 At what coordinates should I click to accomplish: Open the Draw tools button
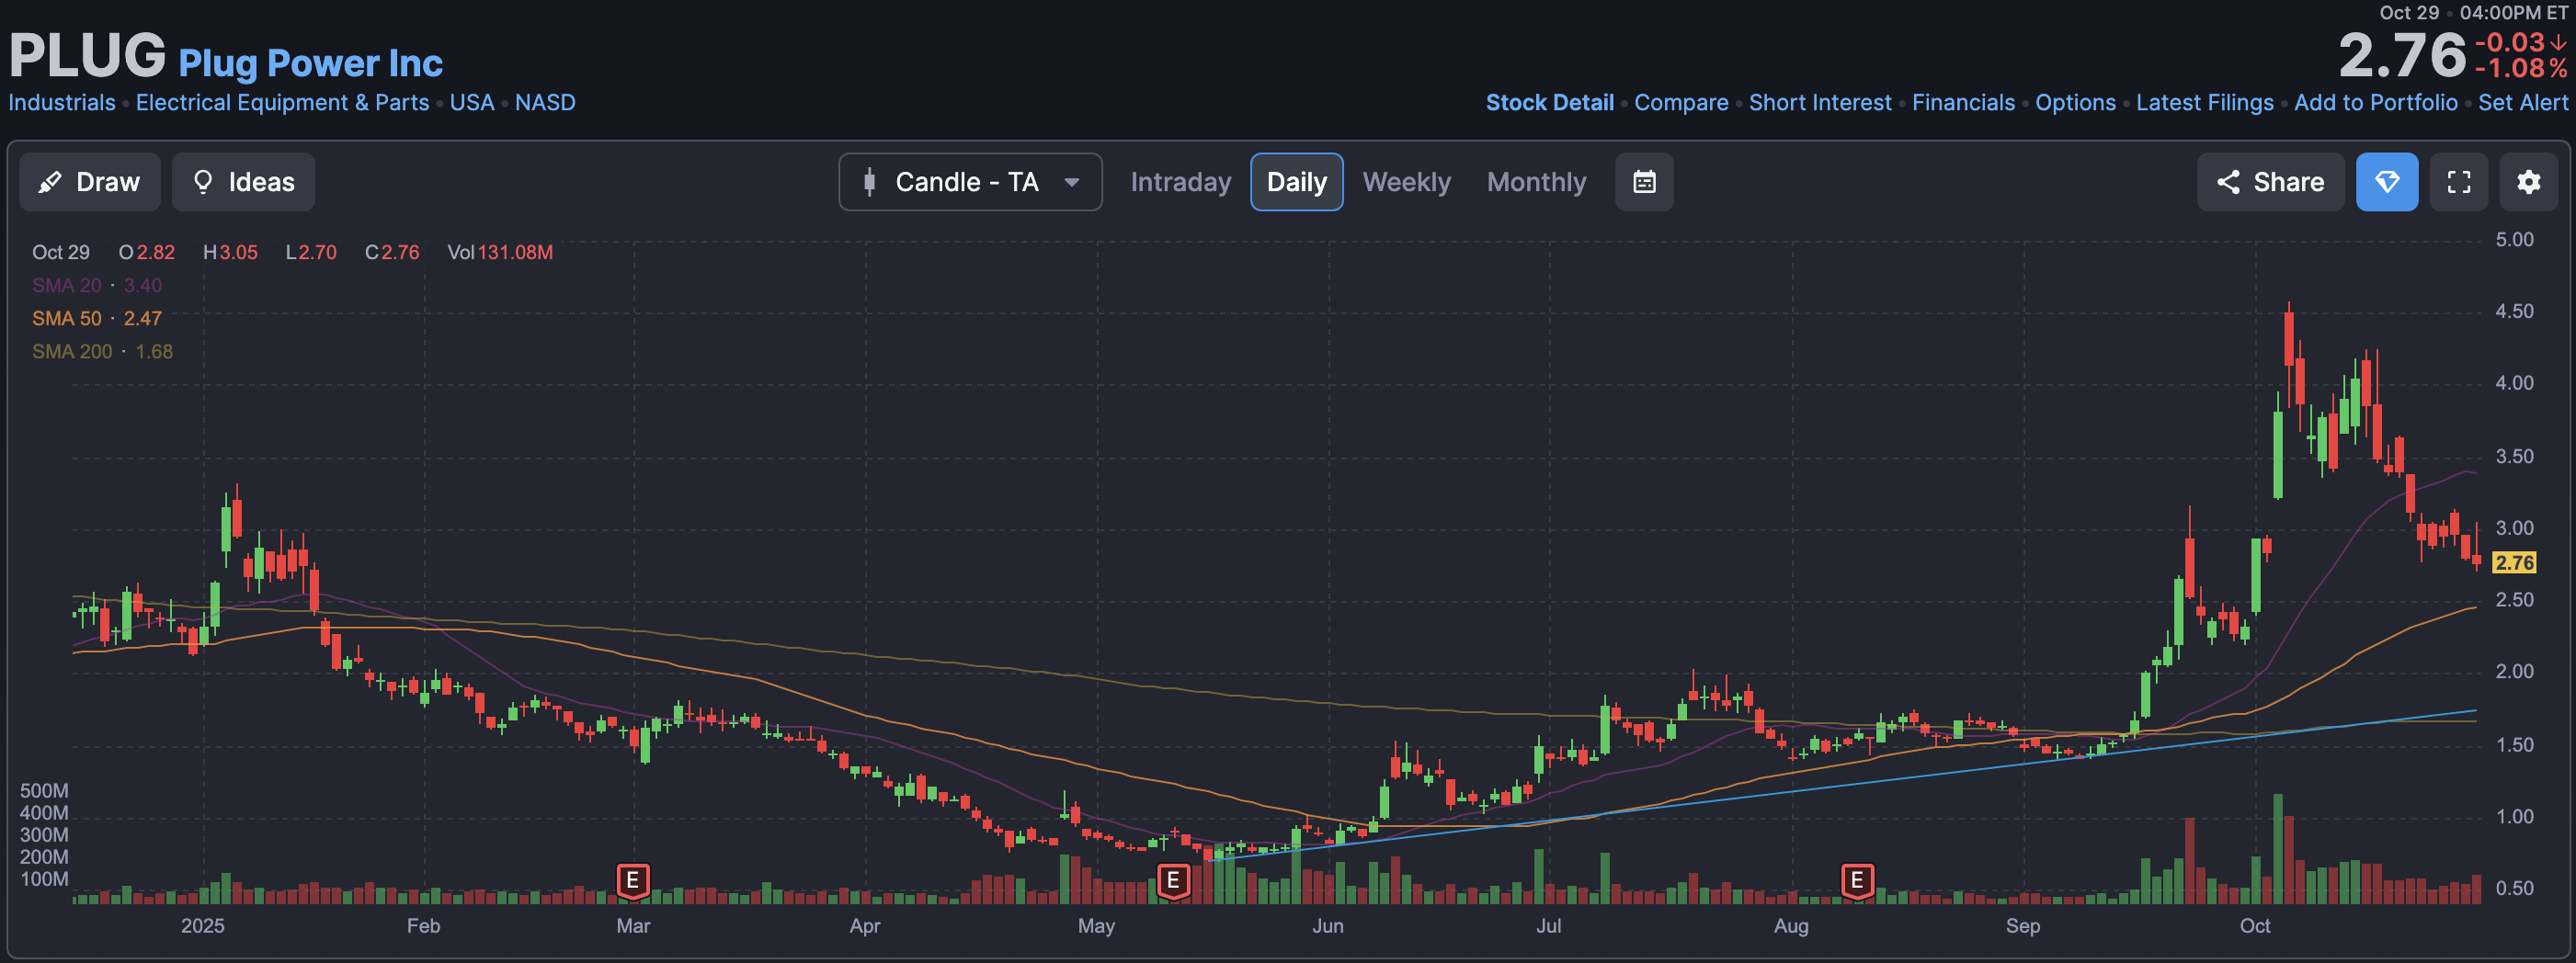pos(90,182)
